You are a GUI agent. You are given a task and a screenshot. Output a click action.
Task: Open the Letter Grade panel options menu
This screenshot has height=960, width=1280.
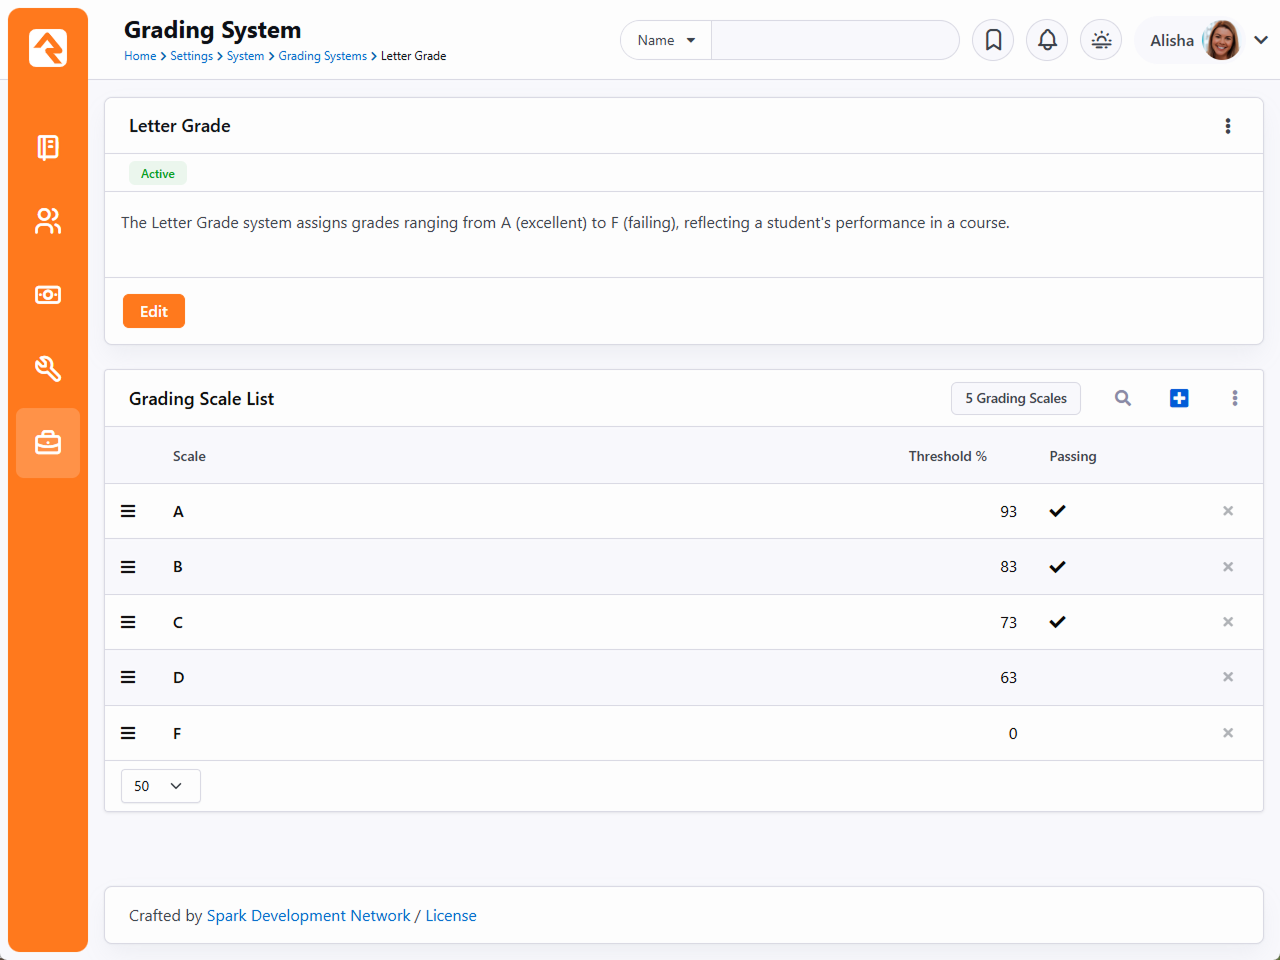(x=1228, y=126)
